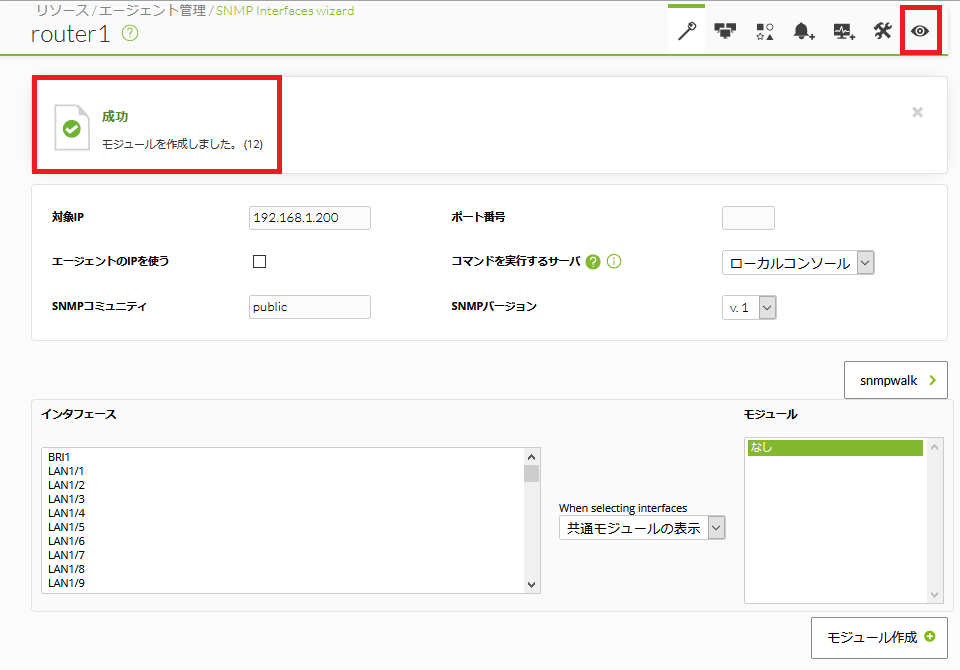960x670 pixels.
Task: Click SNMP Interfaces wizard breadcrumb
Action: [x=285, y=10]
